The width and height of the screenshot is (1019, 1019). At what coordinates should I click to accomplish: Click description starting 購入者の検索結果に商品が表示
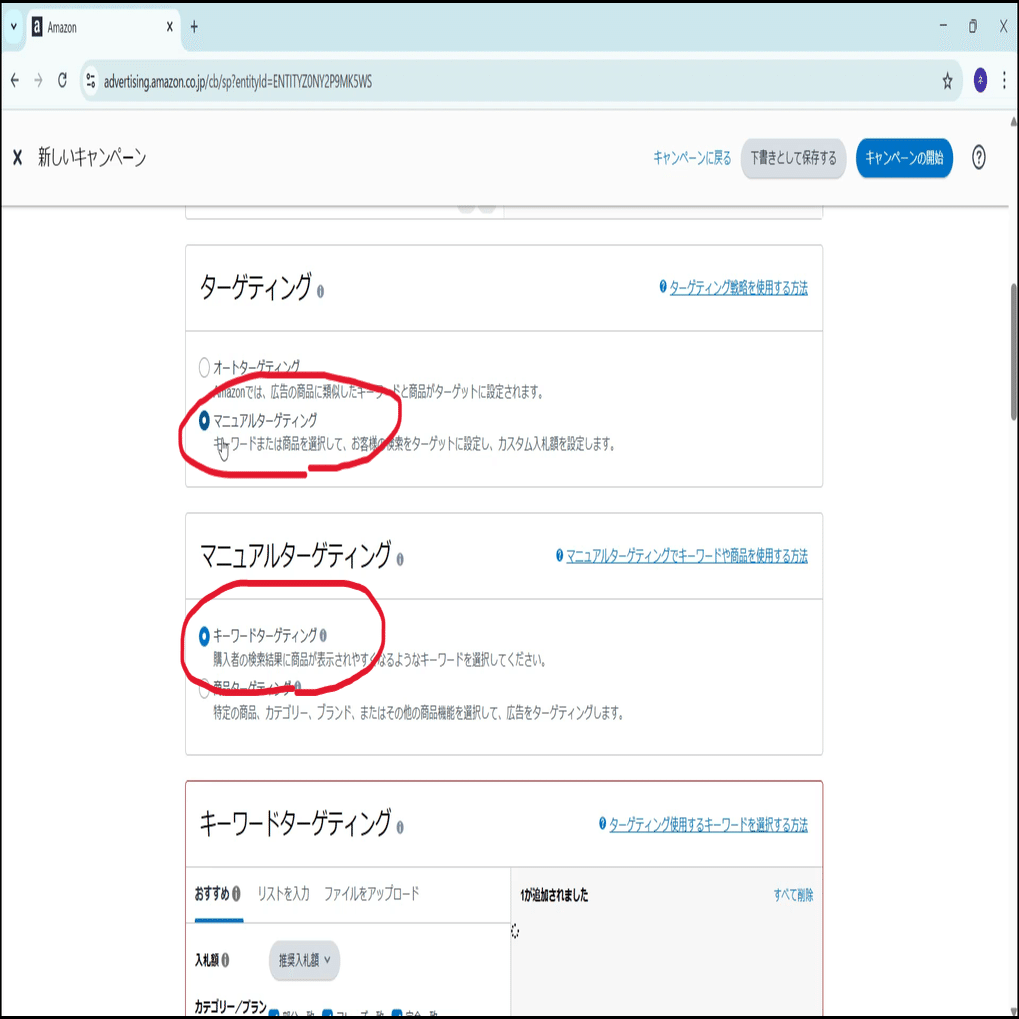380,660
